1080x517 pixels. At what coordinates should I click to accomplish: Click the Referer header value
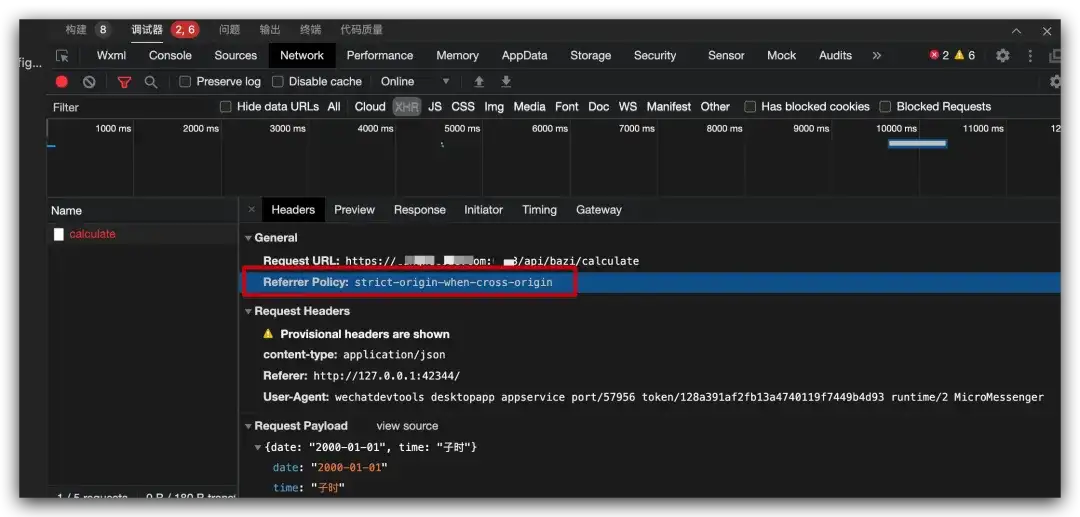tap(386, 376)
